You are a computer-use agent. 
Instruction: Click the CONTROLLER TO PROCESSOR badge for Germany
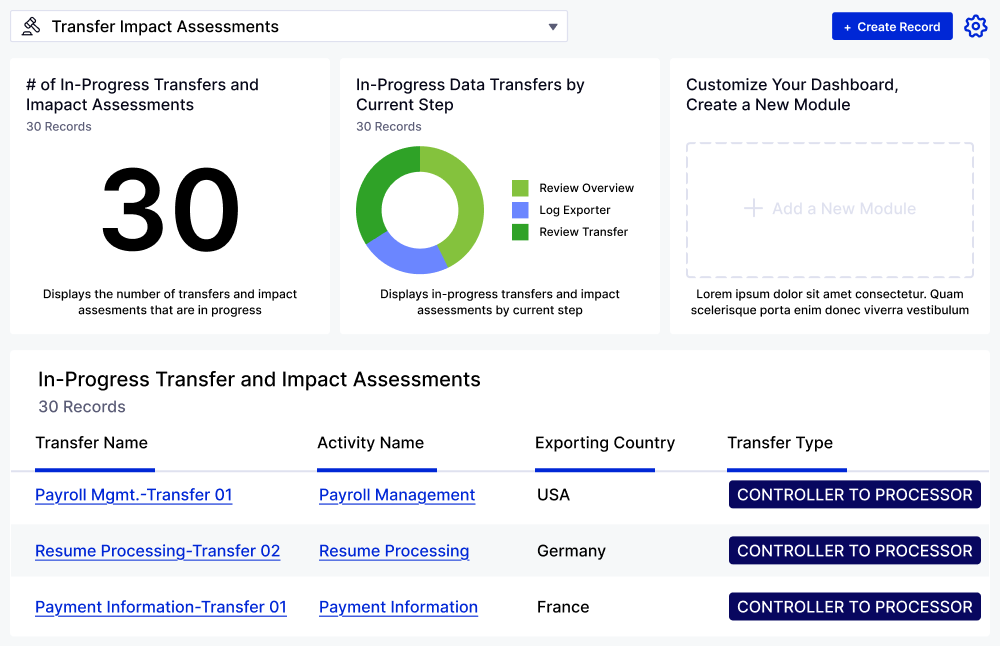pos(854,551)
